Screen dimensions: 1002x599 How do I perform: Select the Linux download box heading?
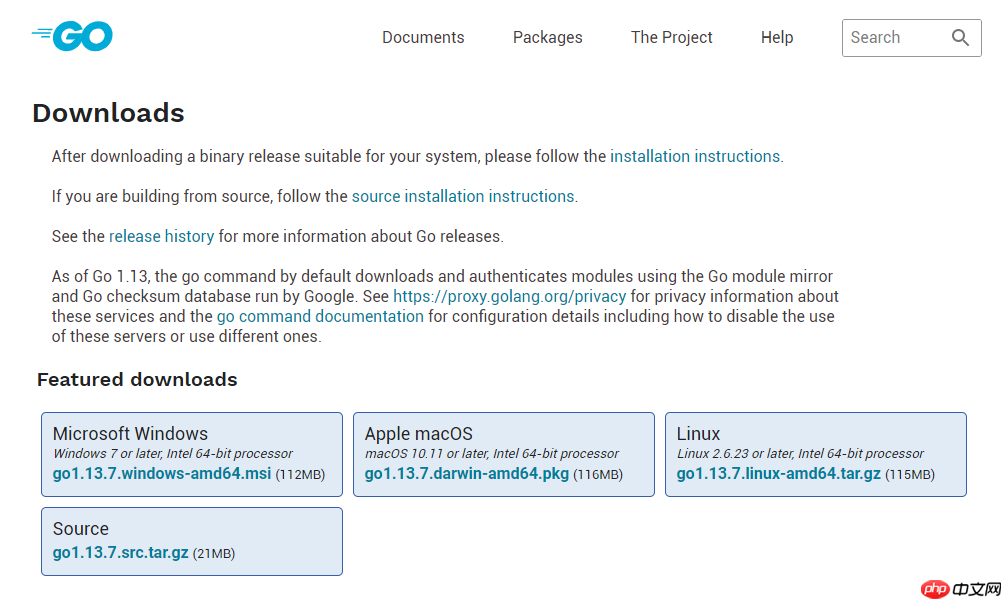click(x=698, y=434)
